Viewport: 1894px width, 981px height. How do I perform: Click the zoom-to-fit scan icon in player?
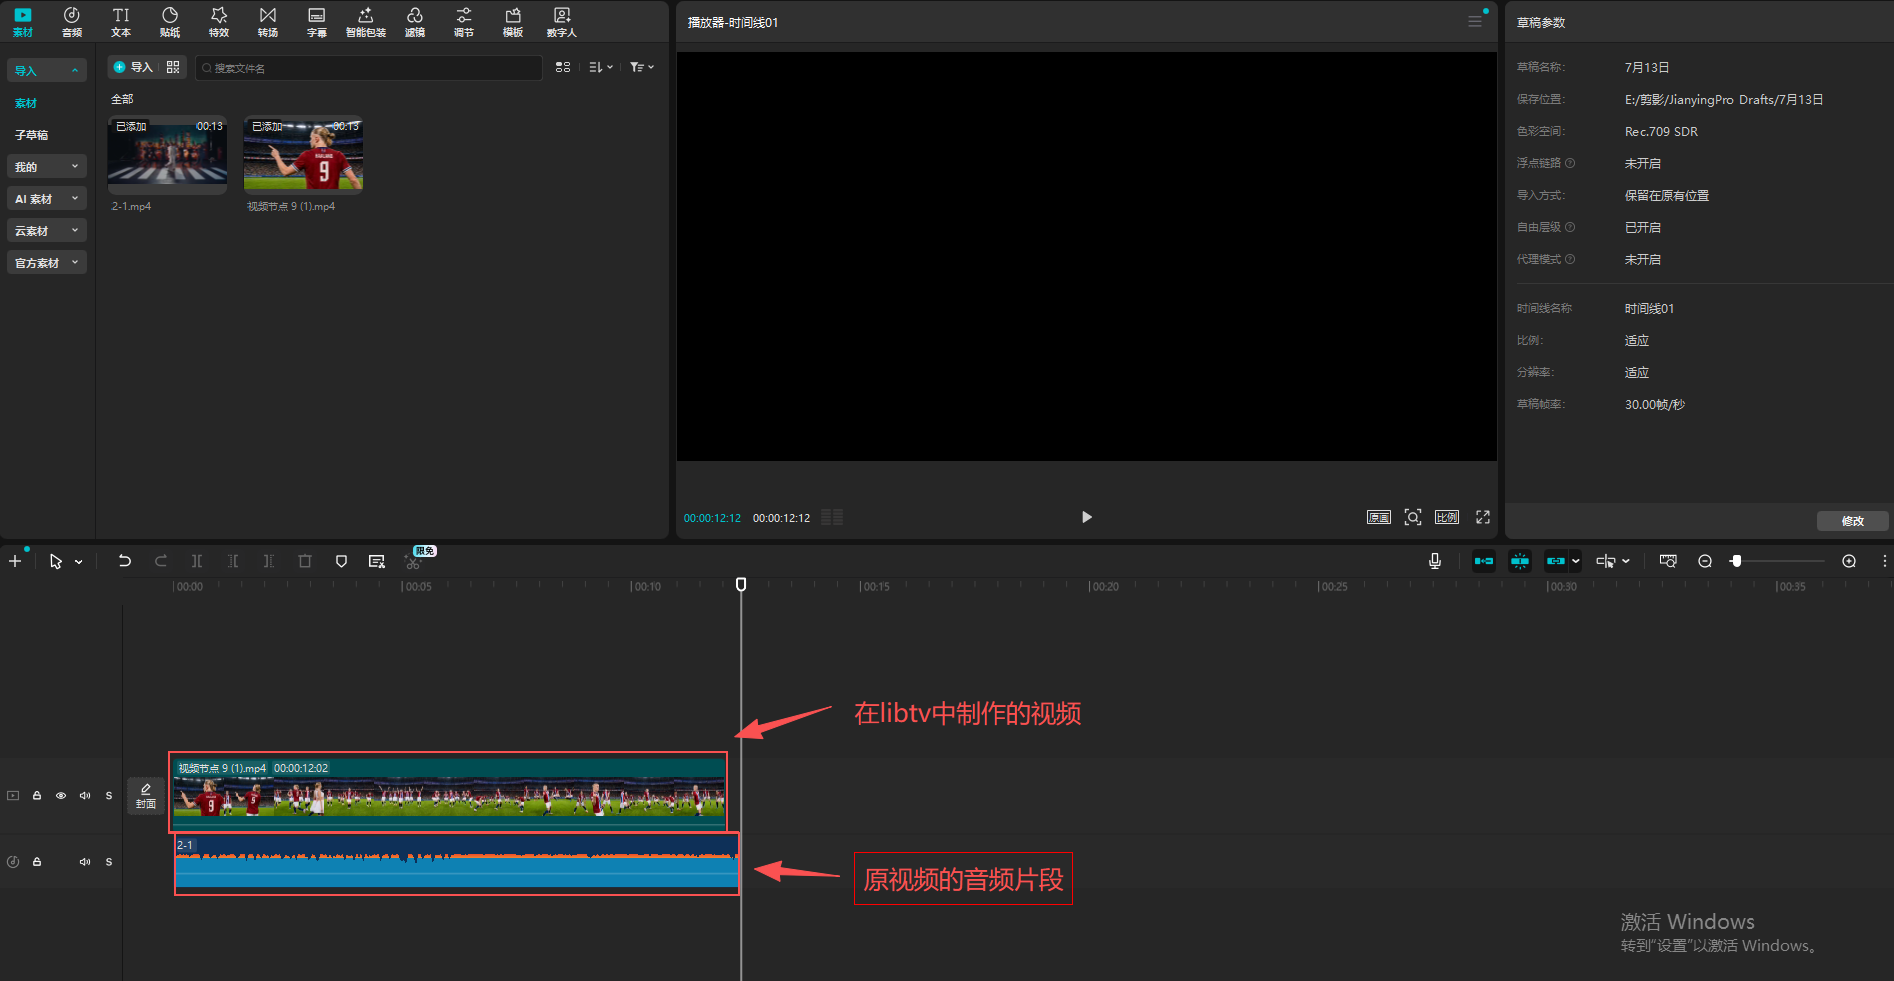(1413, 517)
